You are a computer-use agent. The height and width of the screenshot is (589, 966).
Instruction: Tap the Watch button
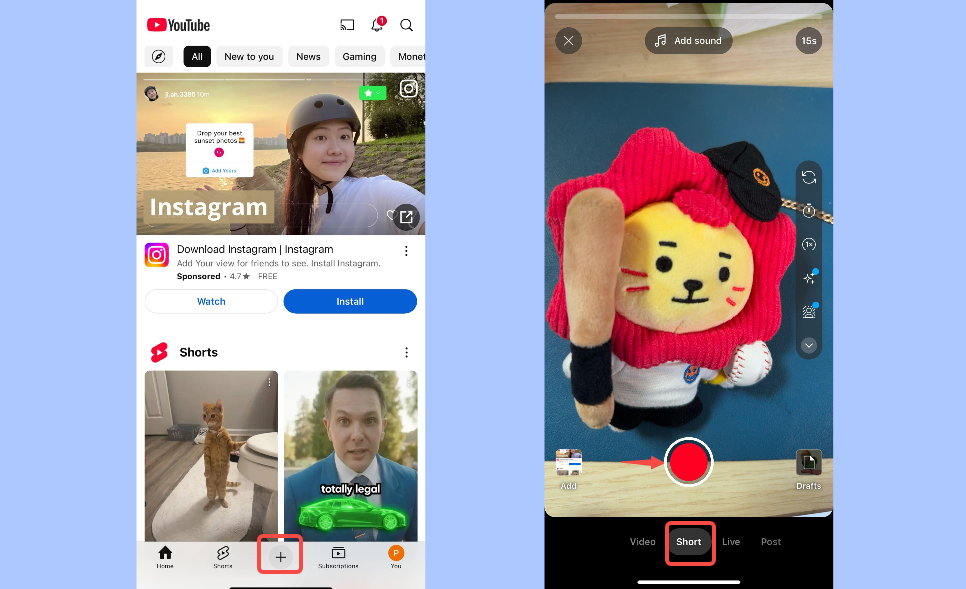(x=211, y=301)
